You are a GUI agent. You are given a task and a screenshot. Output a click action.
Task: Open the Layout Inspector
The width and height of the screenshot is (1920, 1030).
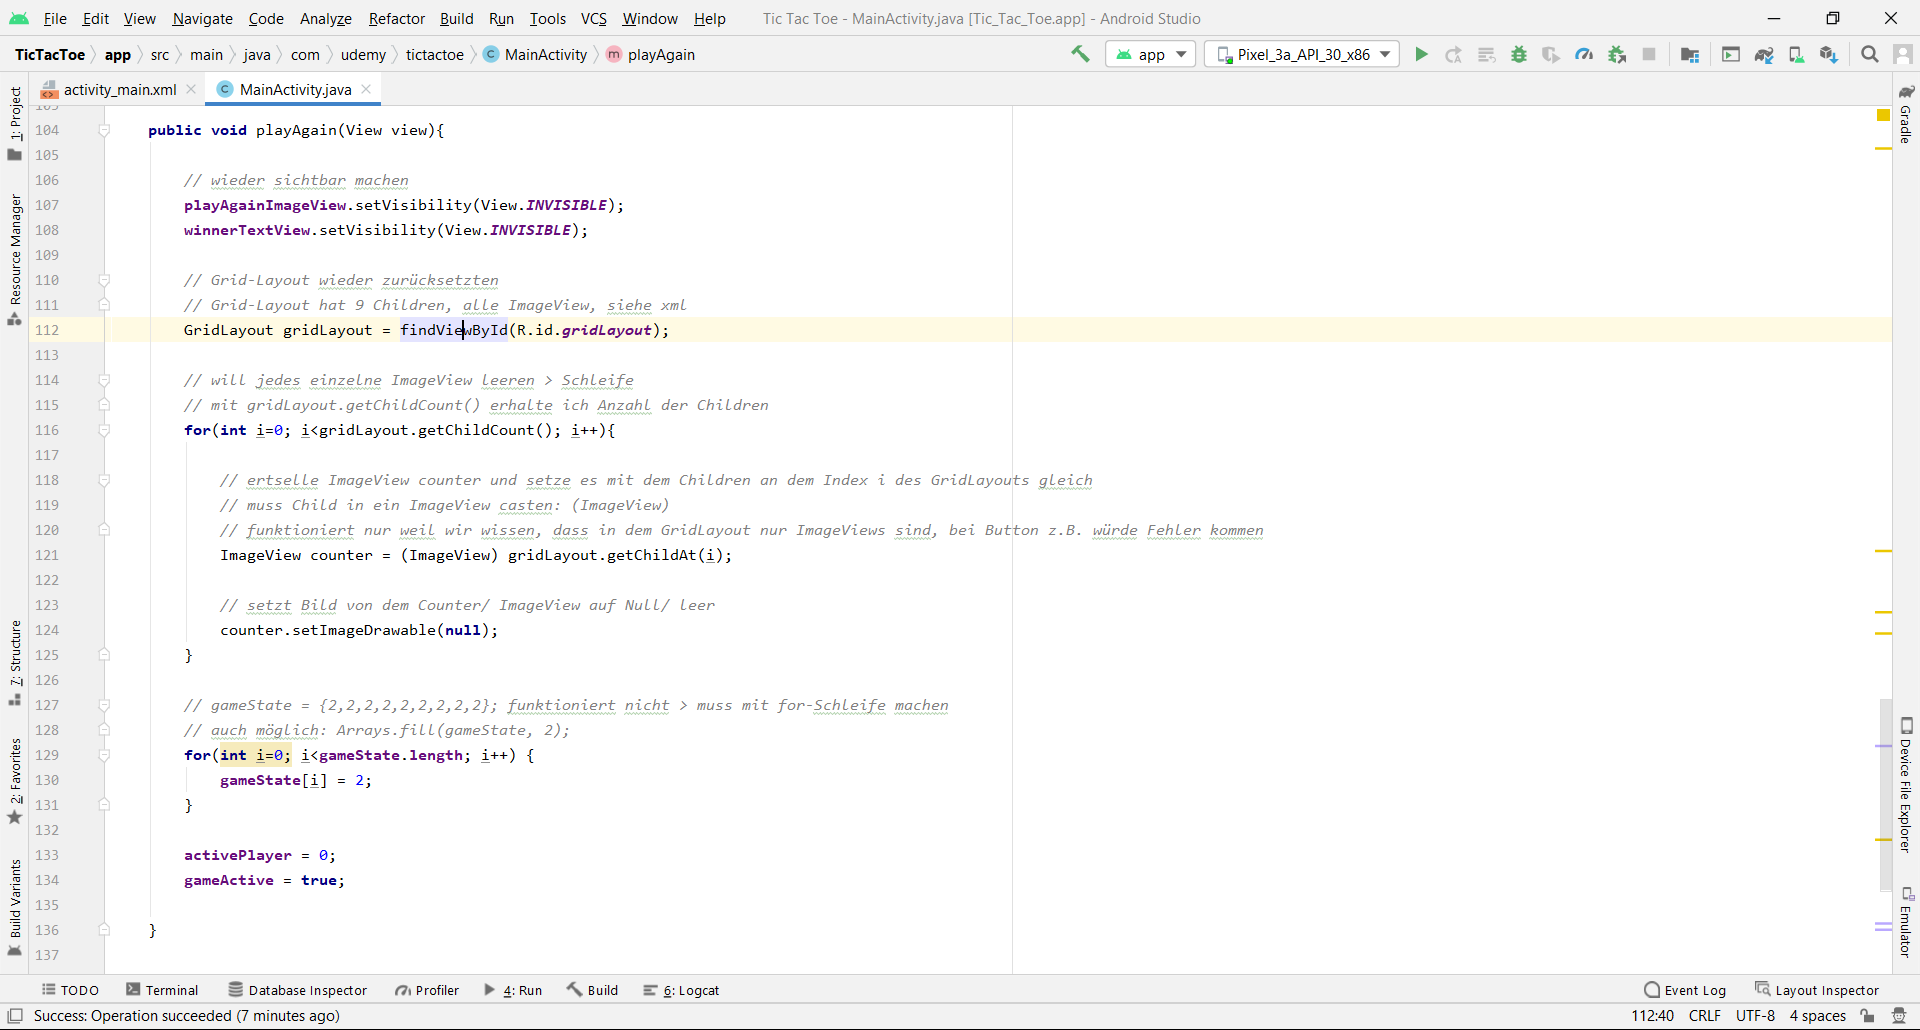pos(1817,990)
